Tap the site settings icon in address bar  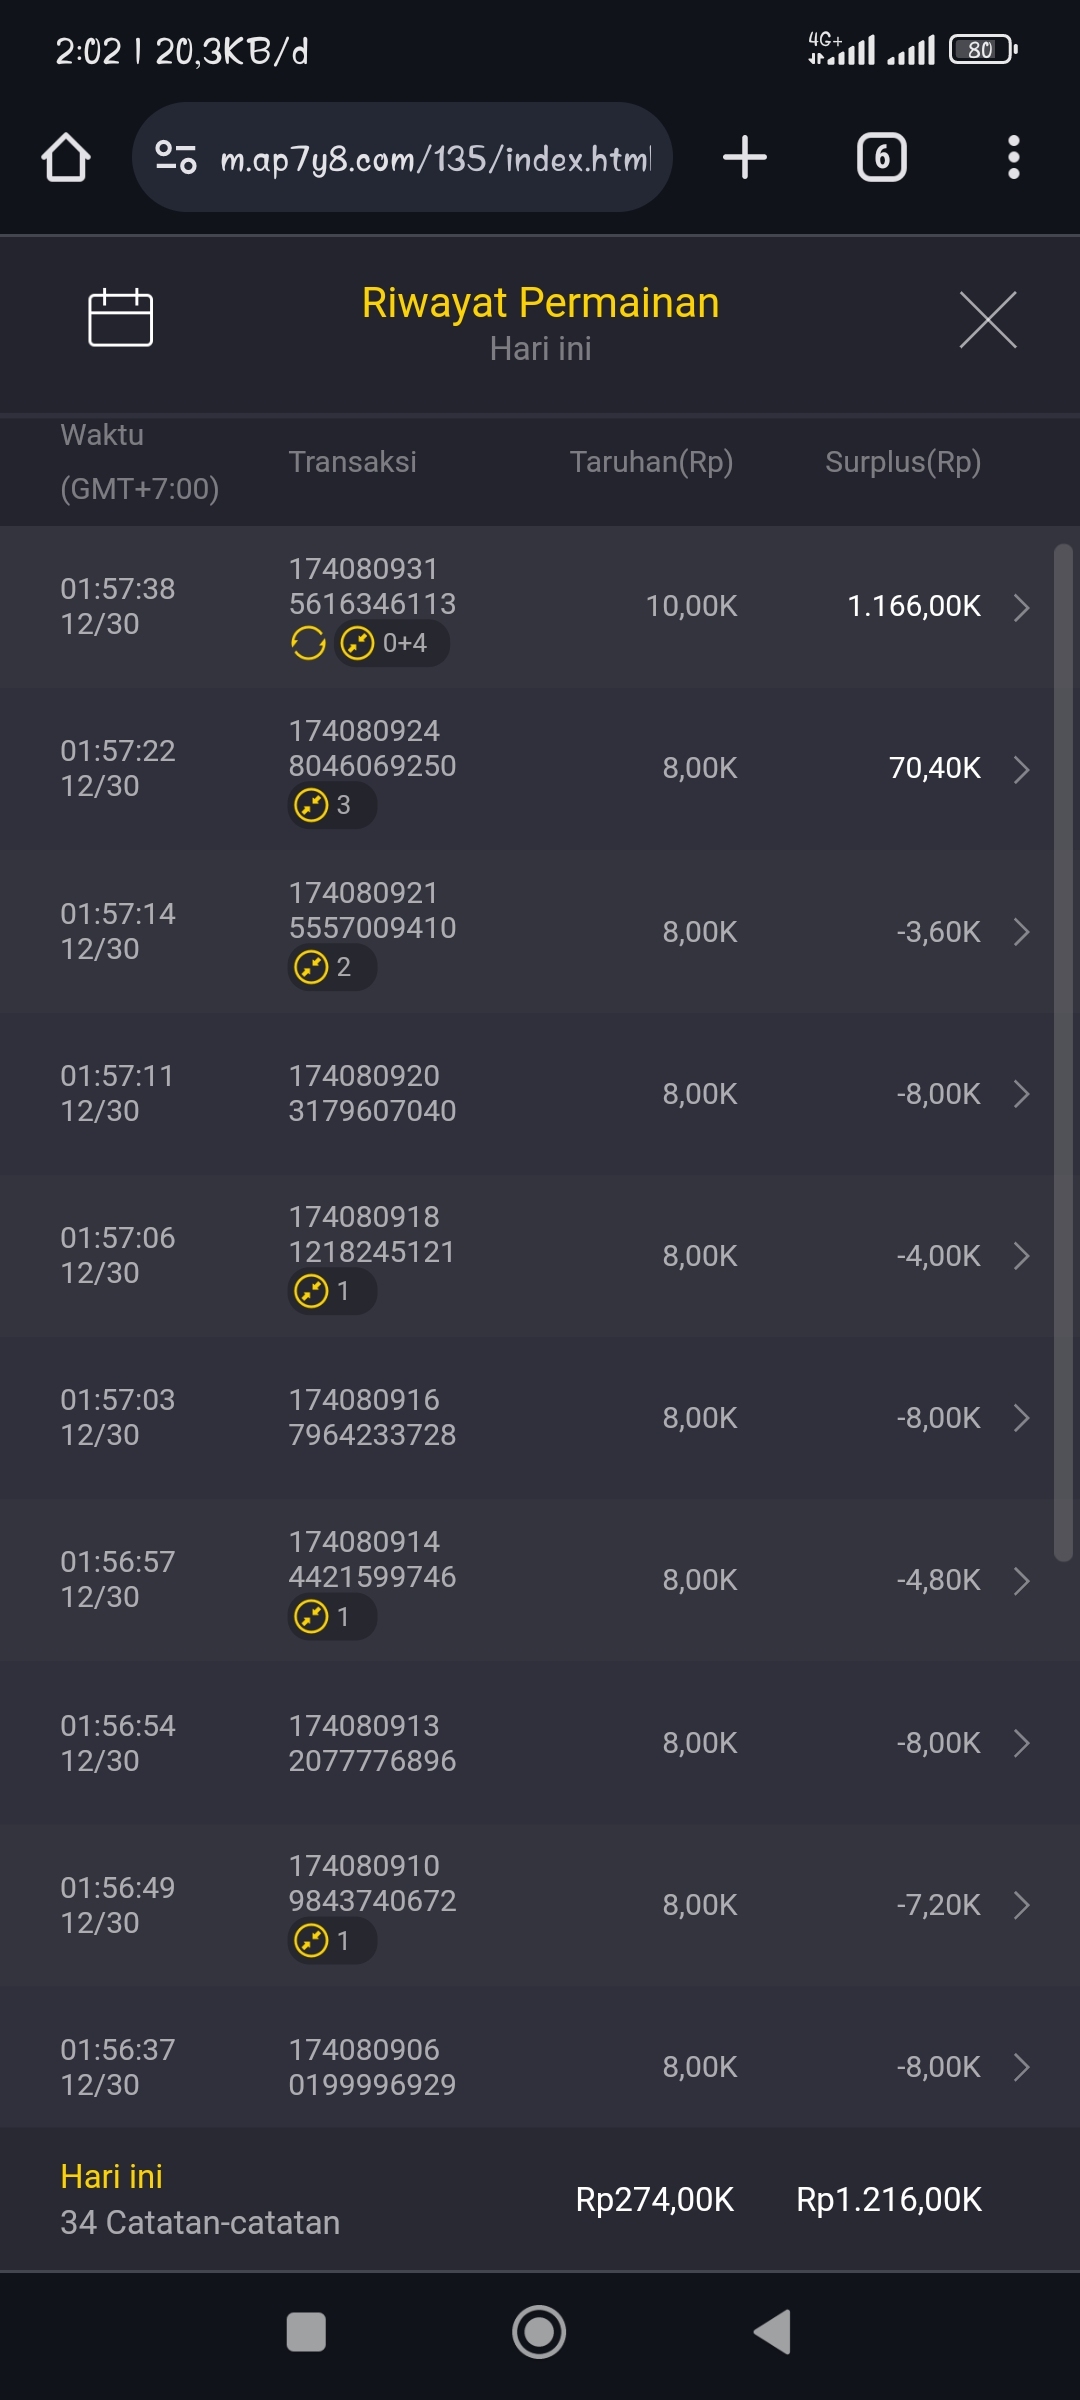[x=176, y=158]
